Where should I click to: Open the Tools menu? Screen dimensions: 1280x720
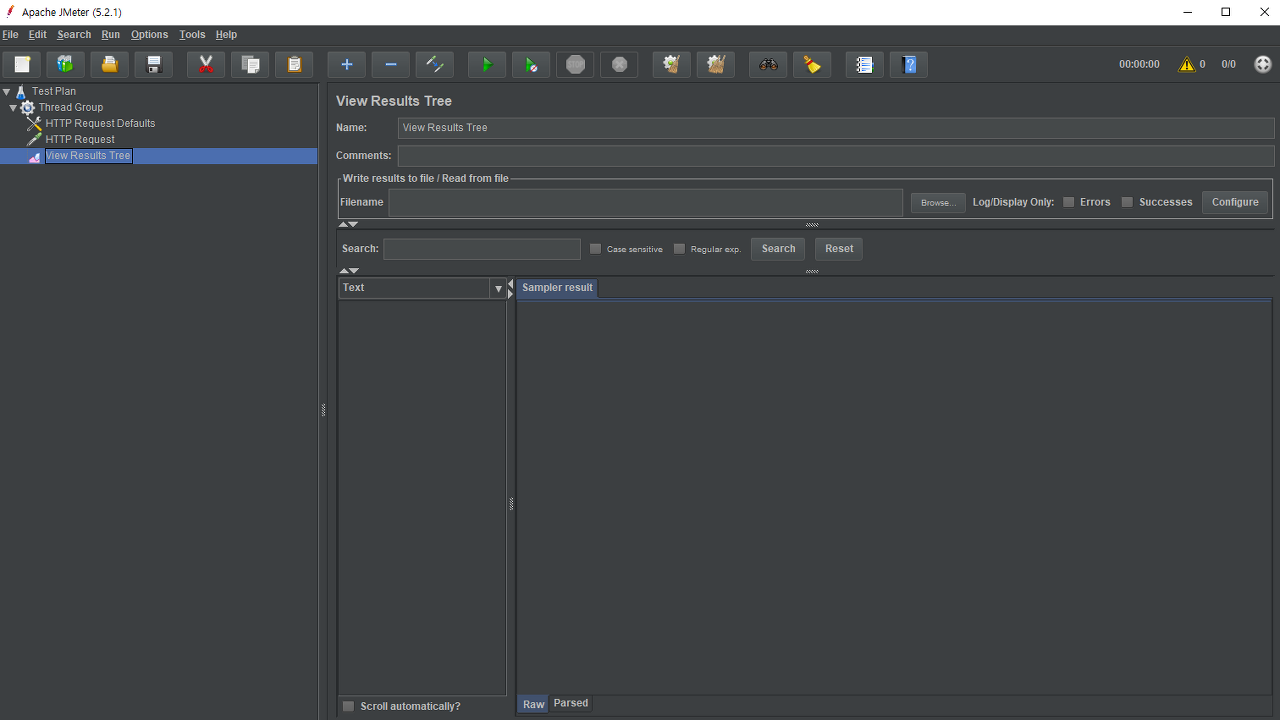click(x=192, y=35)
